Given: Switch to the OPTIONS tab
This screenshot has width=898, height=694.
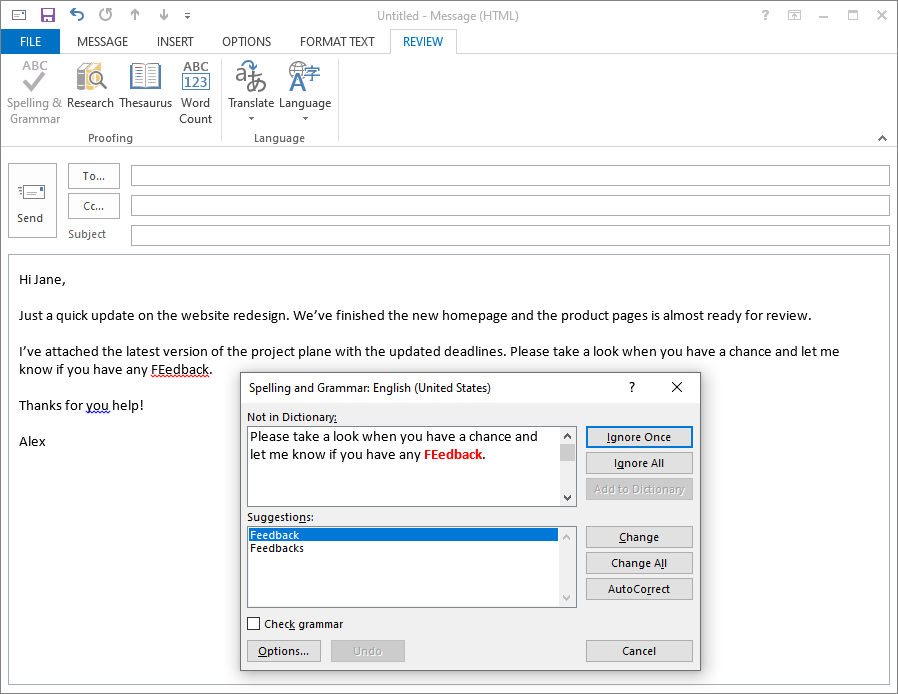Looking at the screenshot, I should coord(246,42).
